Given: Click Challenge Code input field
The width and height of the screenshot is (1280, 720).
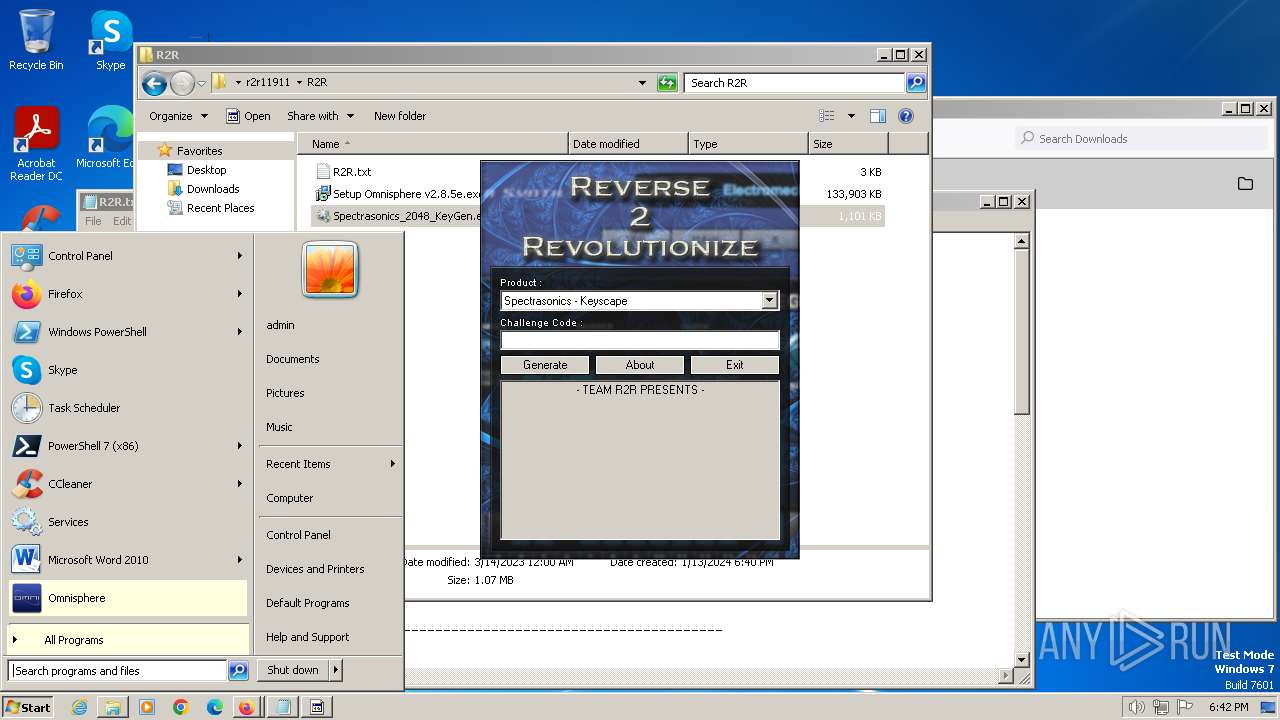Looking at the screenshot, I should pos(640,340).
